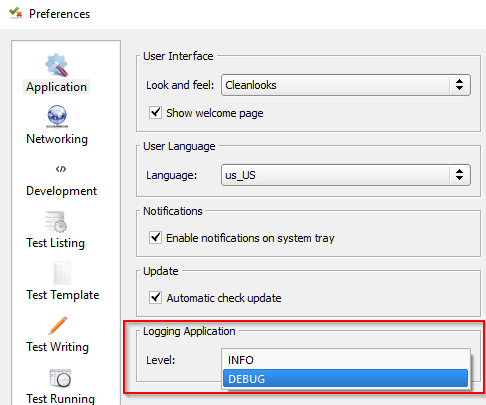Select the Networking globe icon
Image resolution: width=486 pixels, height=405 pixels.
(x=57, y=116)
